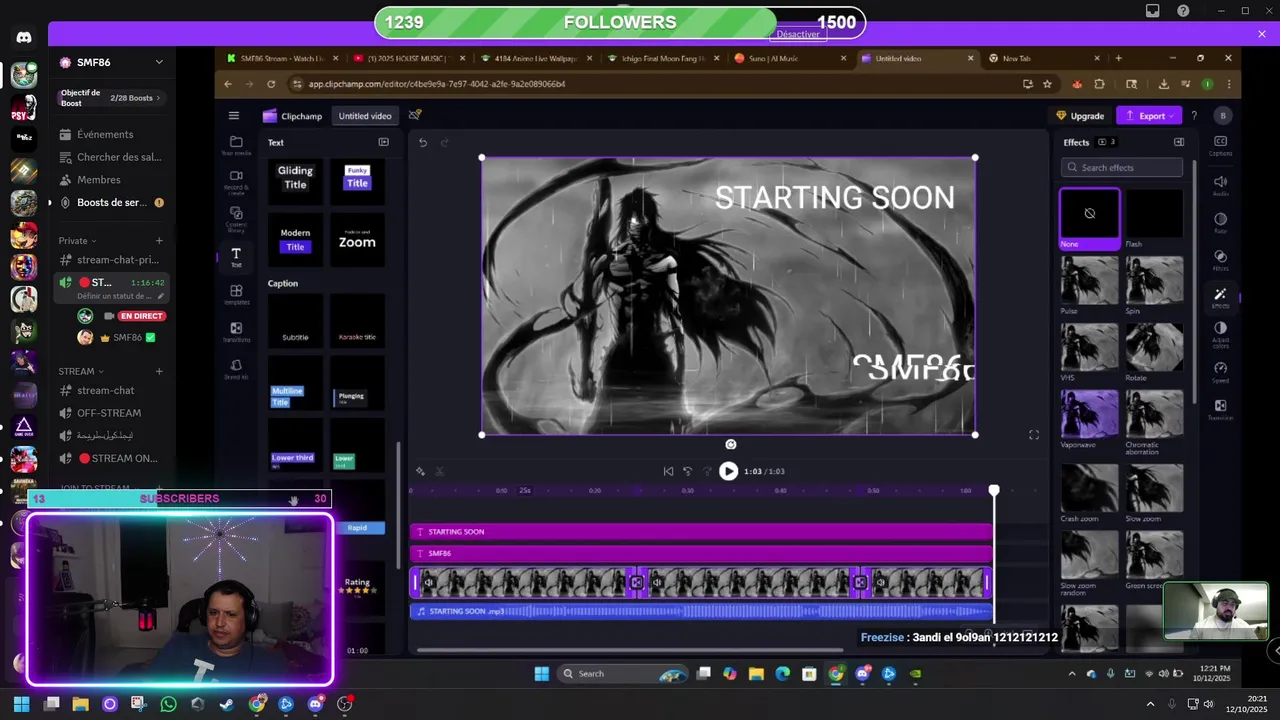Screen dimensions: 1280x720
Task: Open the Adjust colors tab
Action: [x=1220, y=335]
